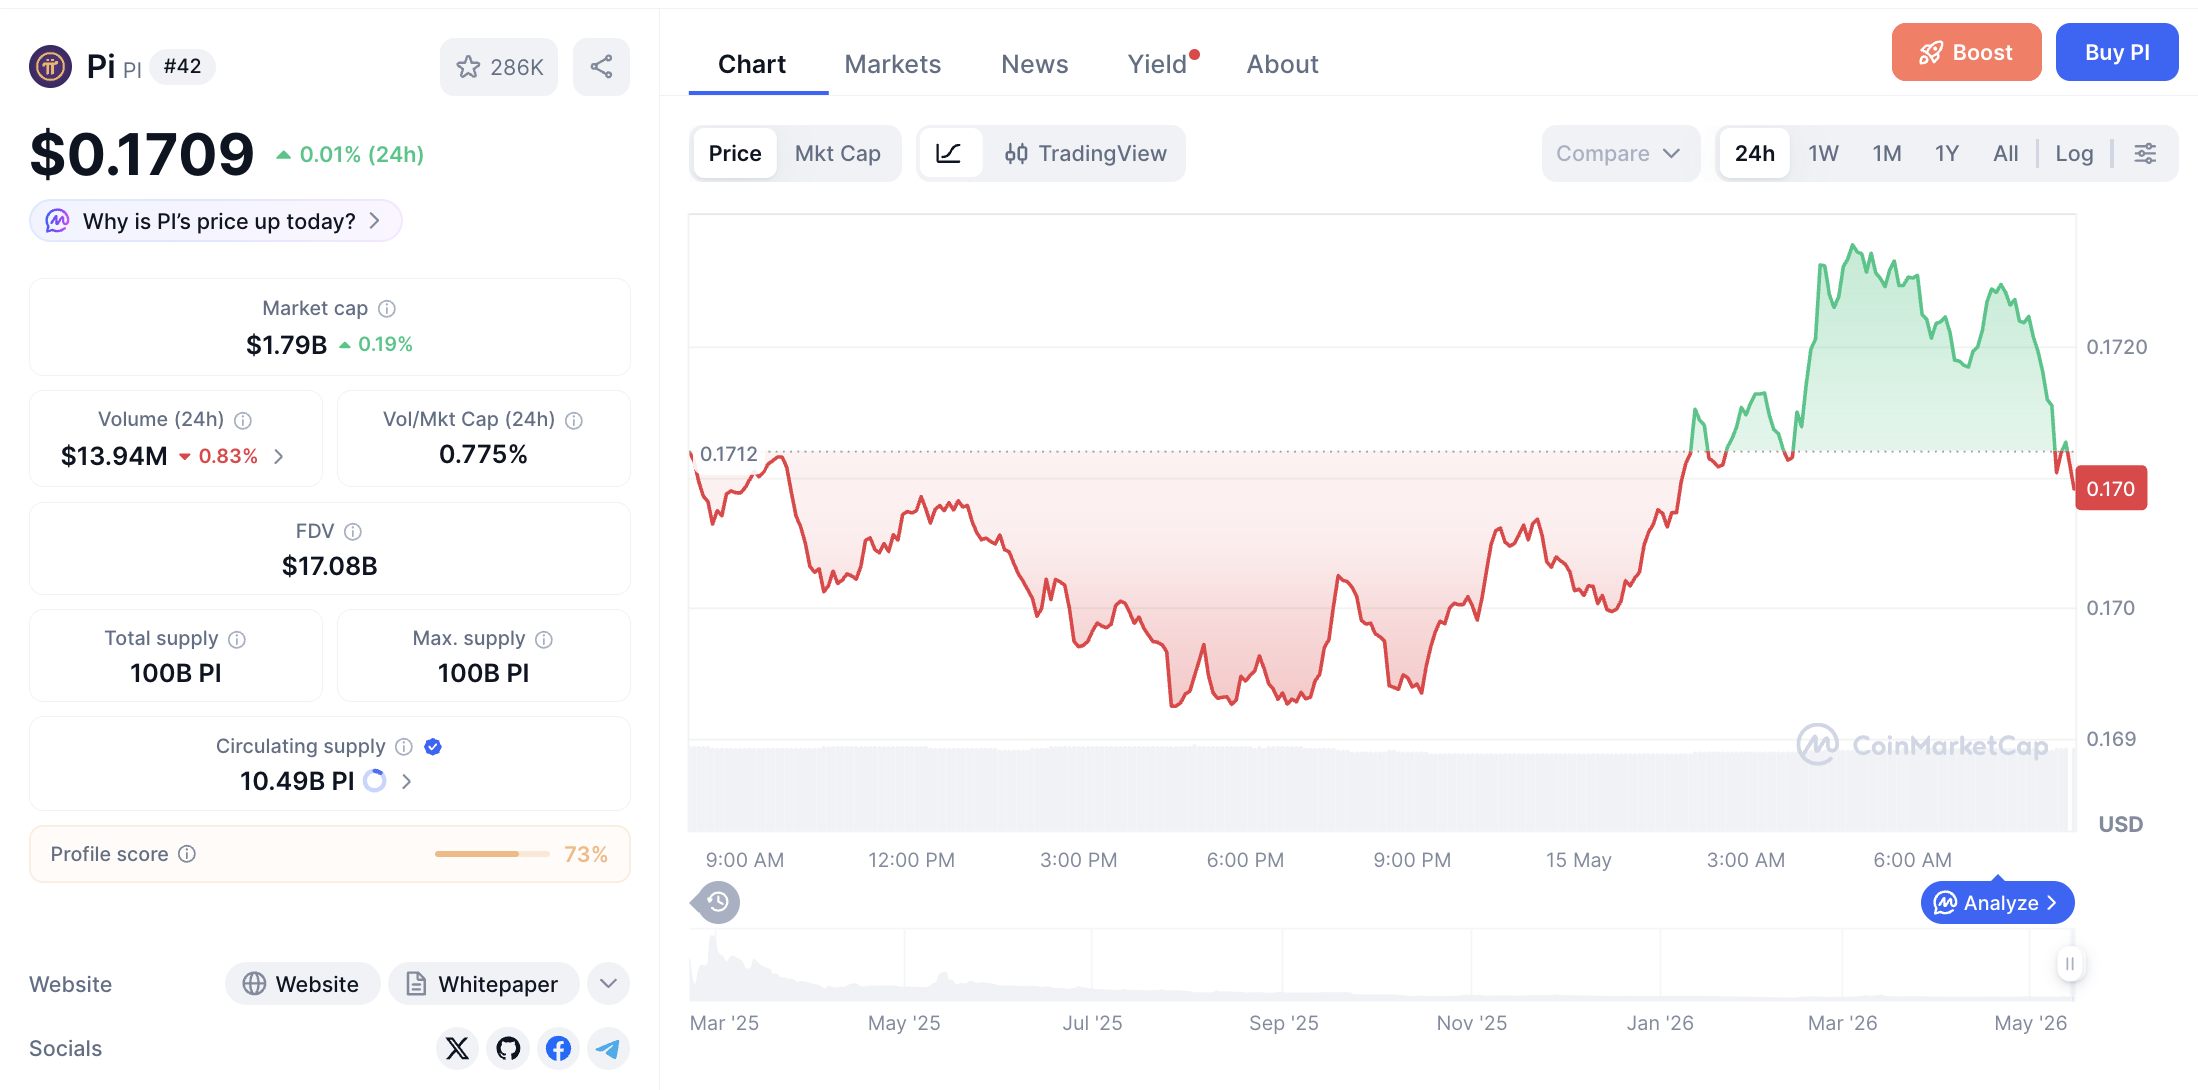Set chart range to 1W

tap(1823, 153)
